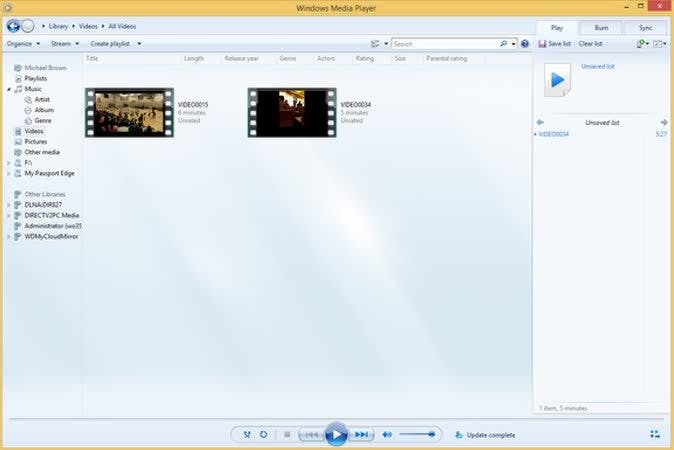Expand the F:\ drive node
The image size is (674, 450).
coord(9,163)
